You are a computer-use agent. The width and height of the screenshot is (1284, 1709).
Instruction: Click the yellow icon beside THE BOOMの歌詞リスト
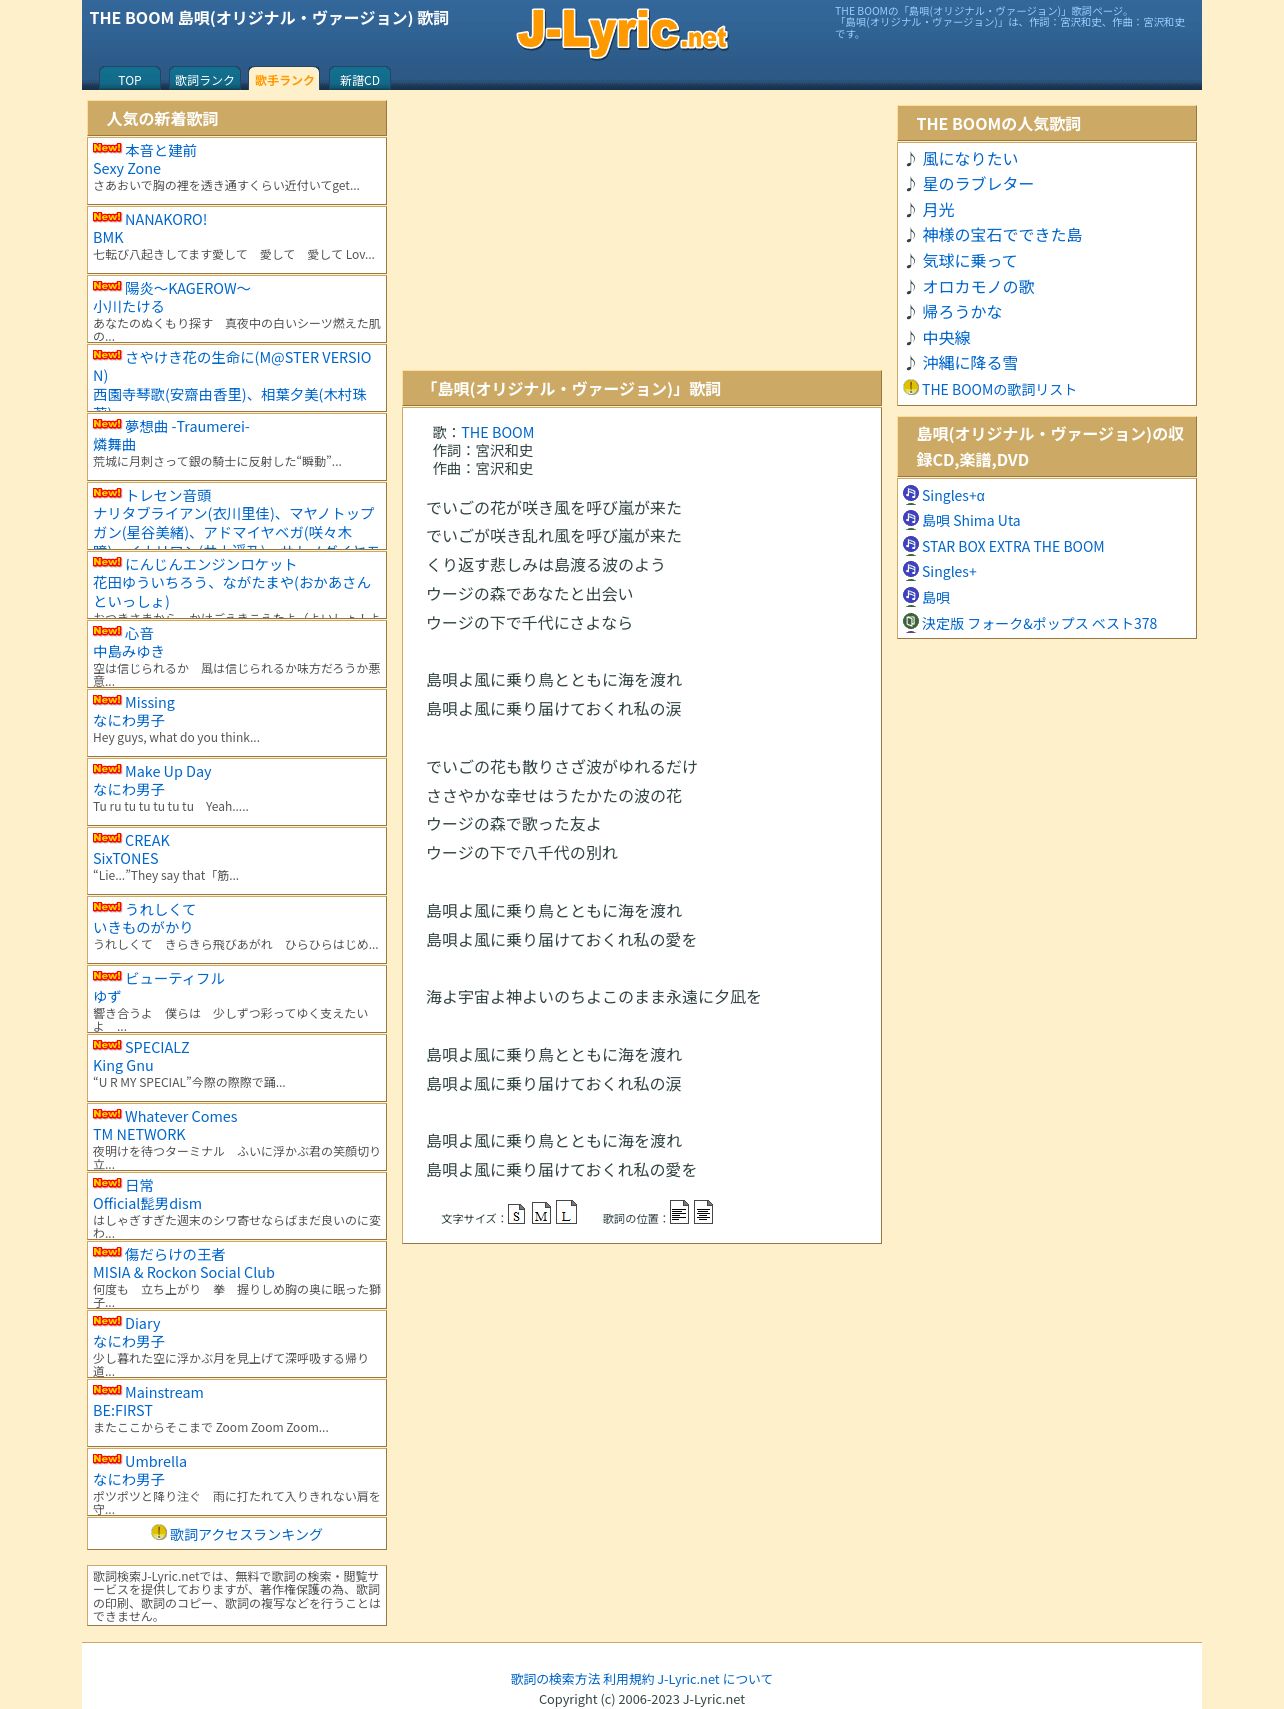(x=911, y=387)
